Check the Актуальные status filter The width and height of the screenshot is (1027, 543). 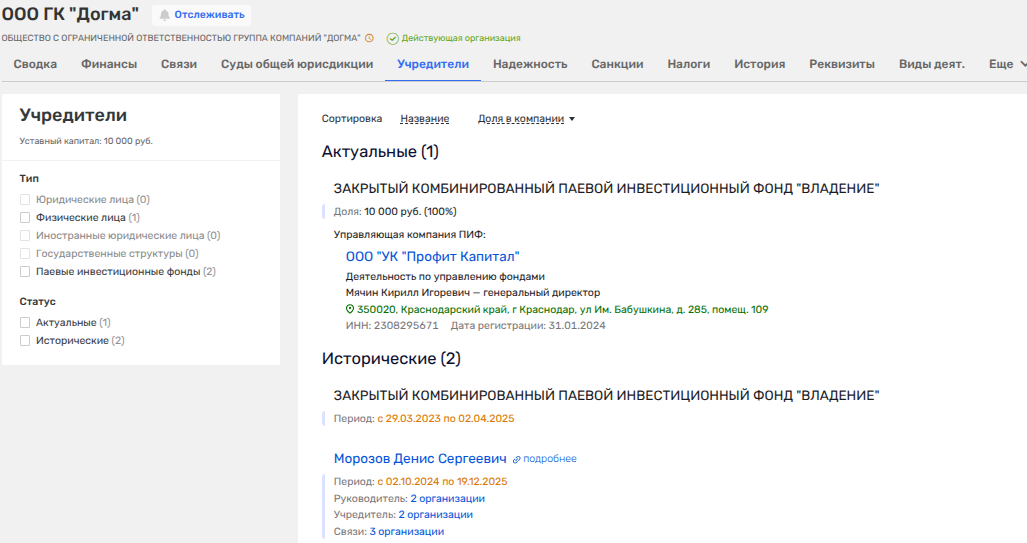[x=26, y=323]
